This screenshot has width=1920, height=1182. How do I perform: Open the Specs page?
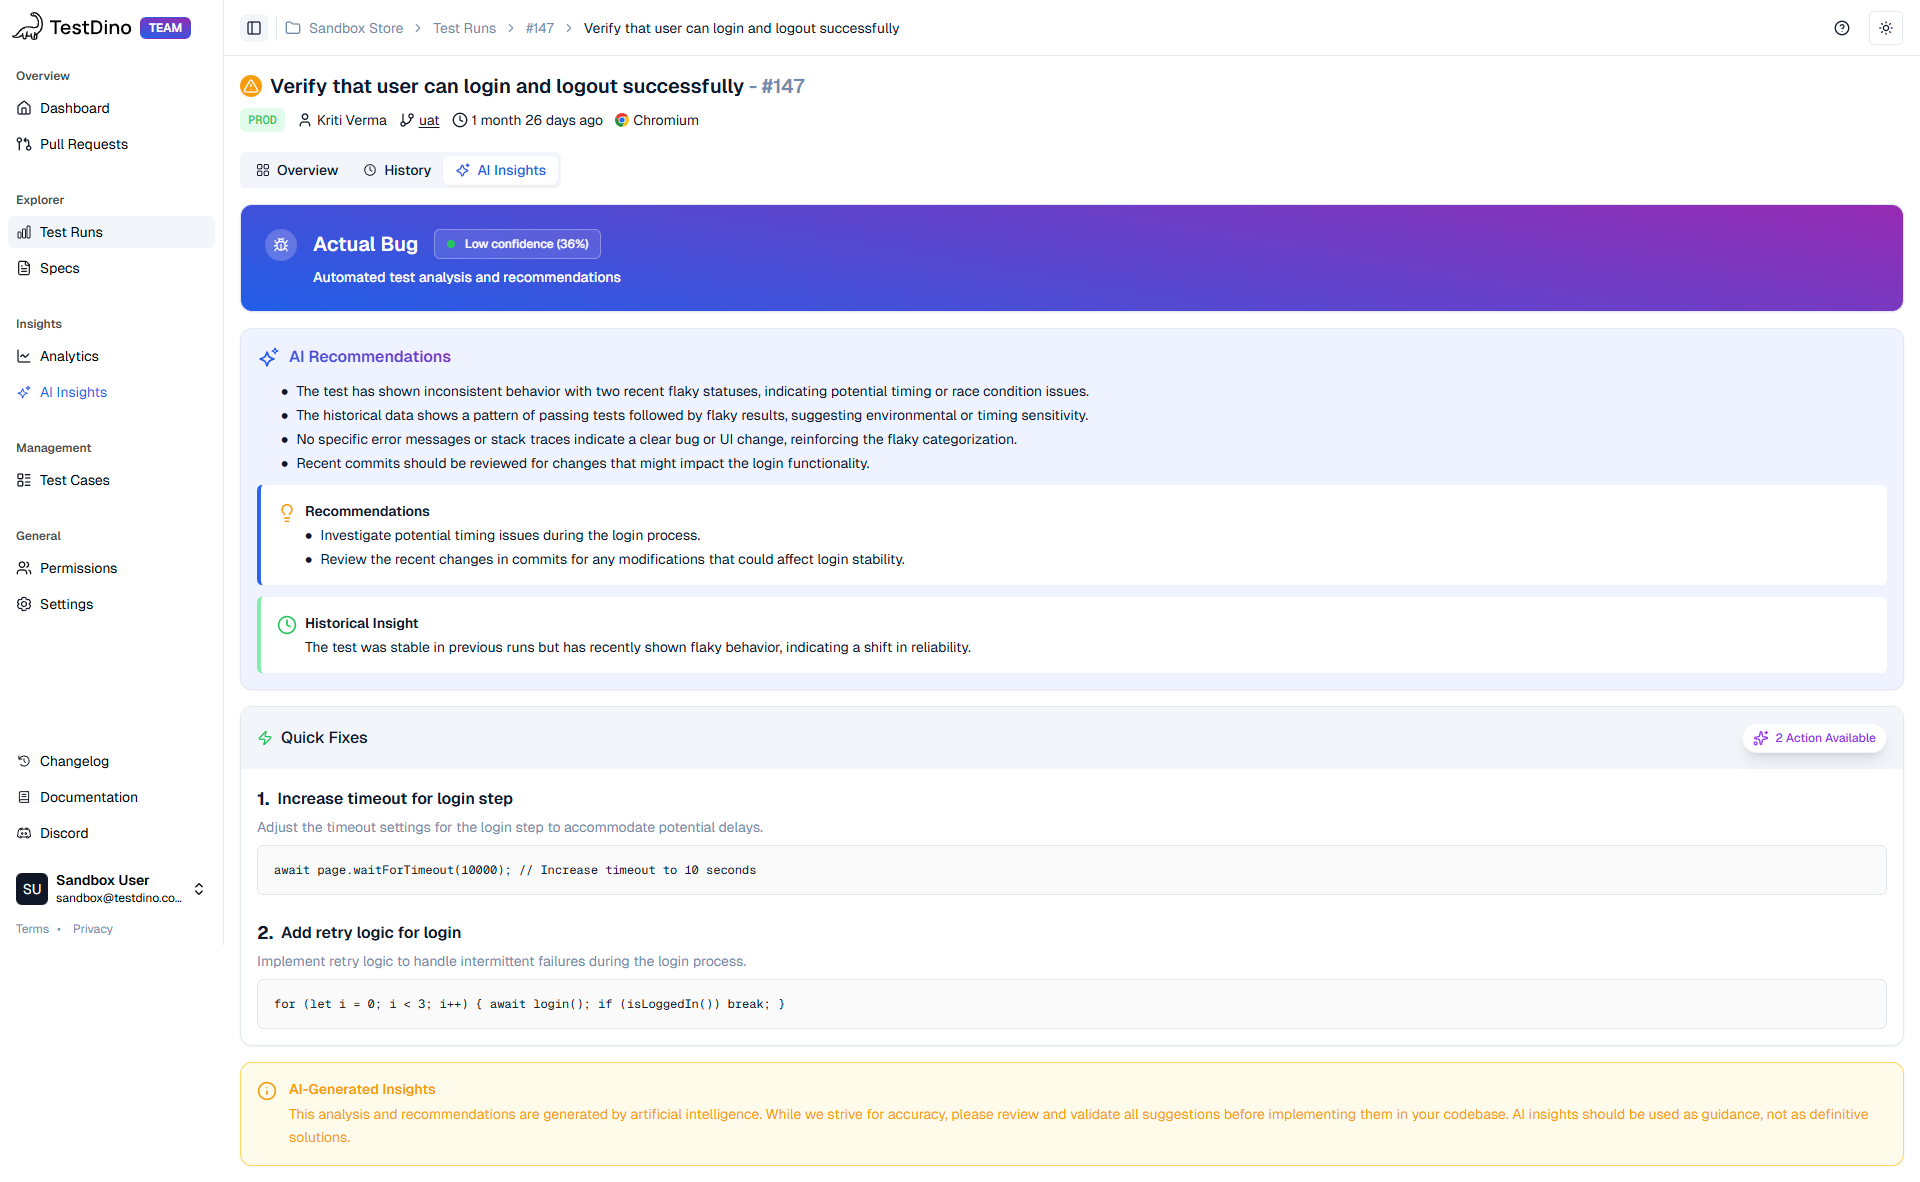point(59,268)
